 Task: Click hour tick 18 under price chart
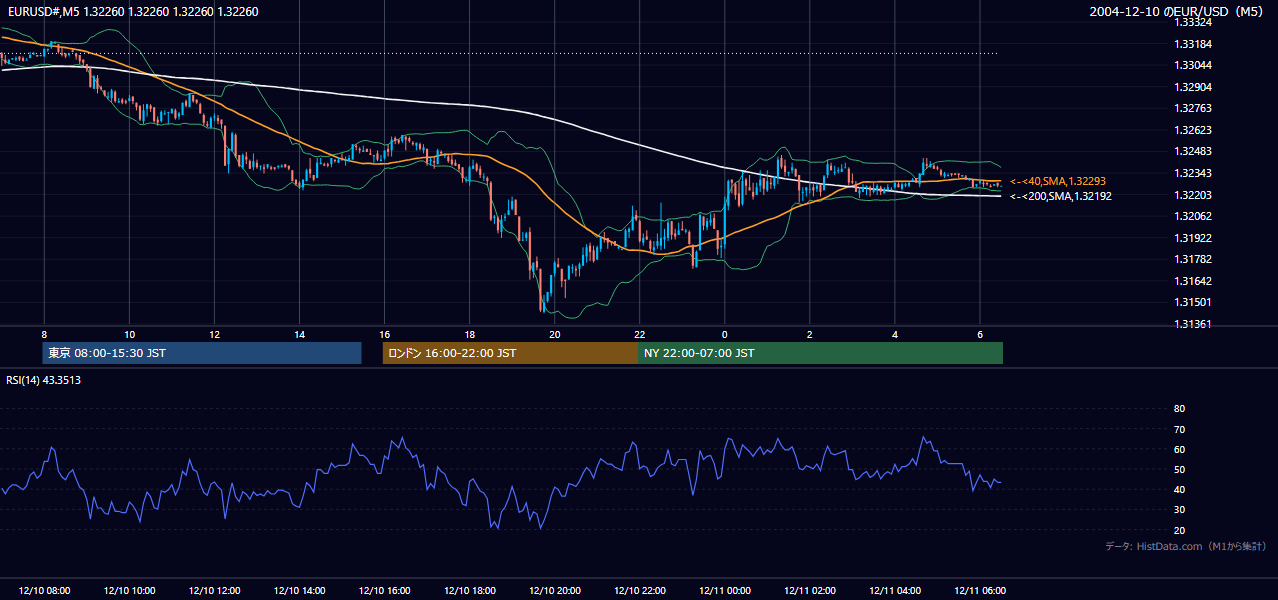470,334
